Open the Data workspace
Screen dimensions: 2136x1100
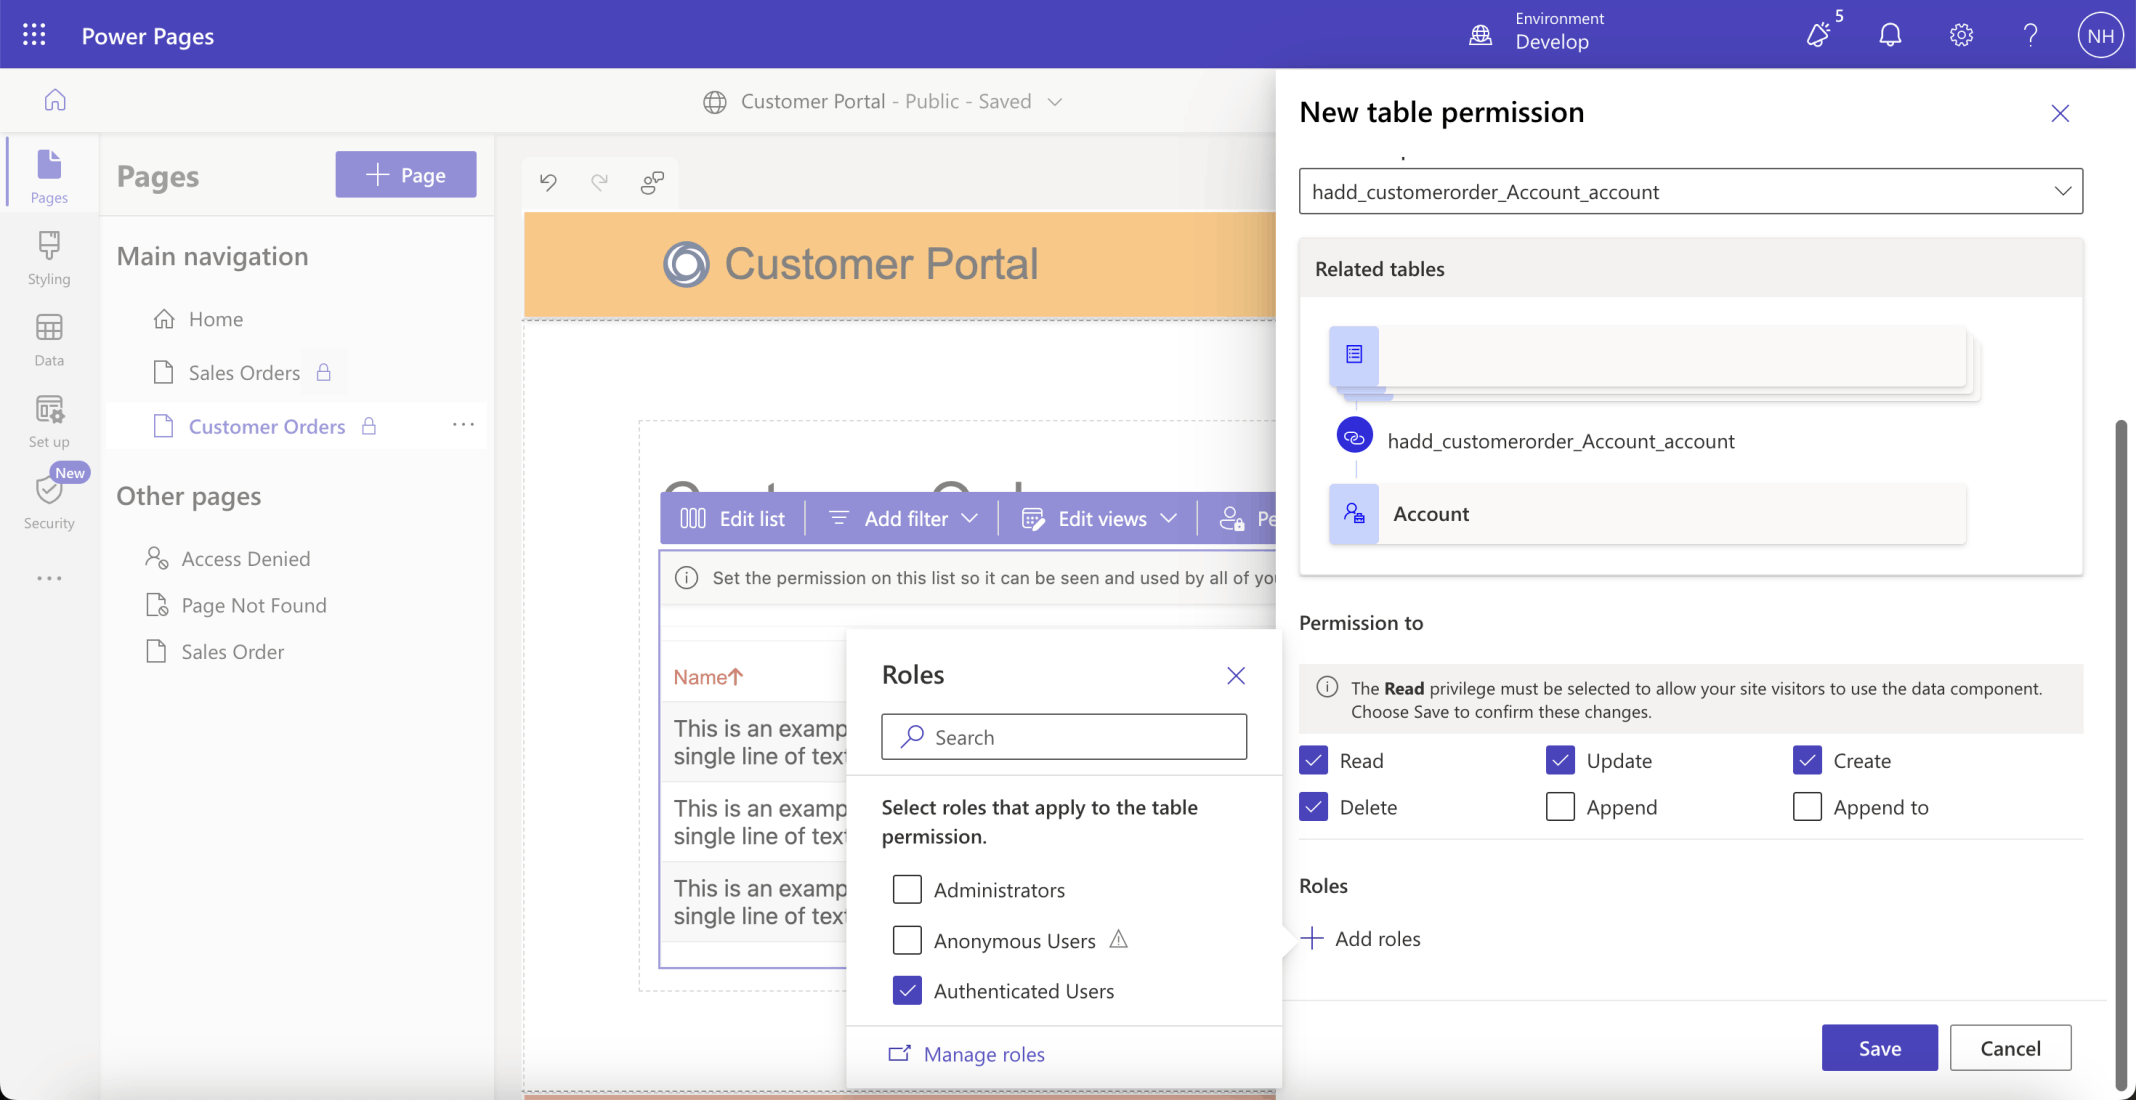[x=49, y=339]
